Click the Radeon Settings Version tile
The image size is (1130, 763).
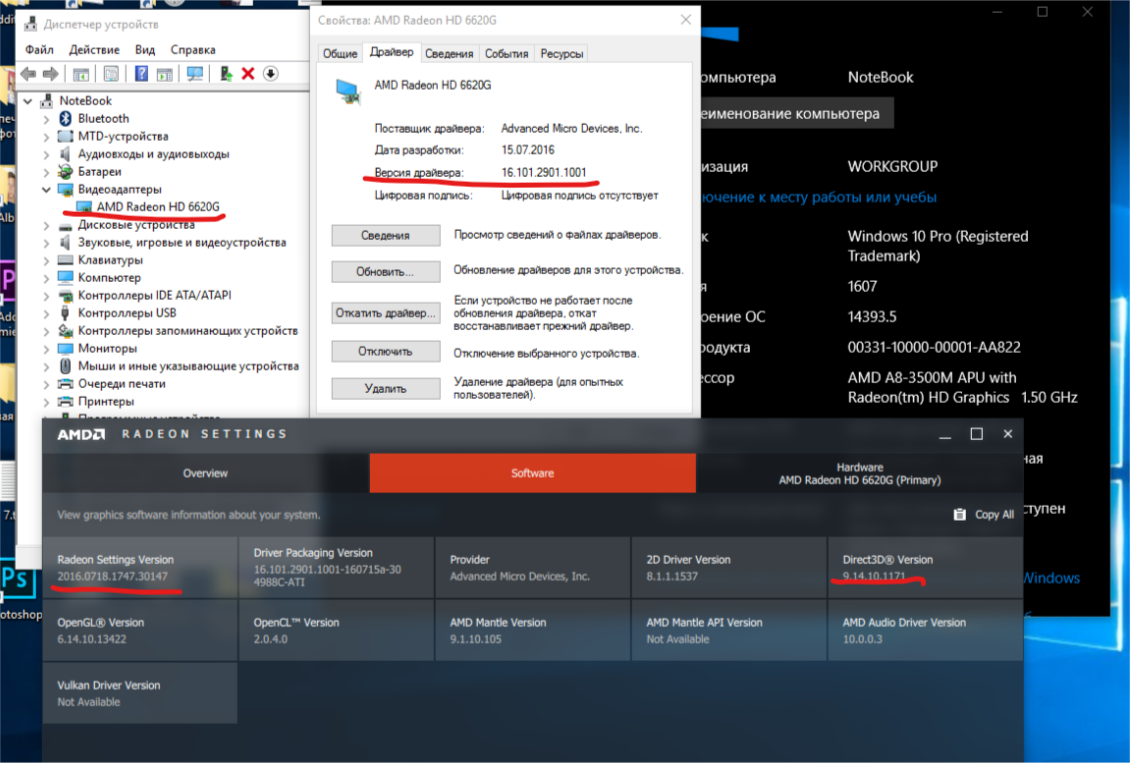click(140, 568)
